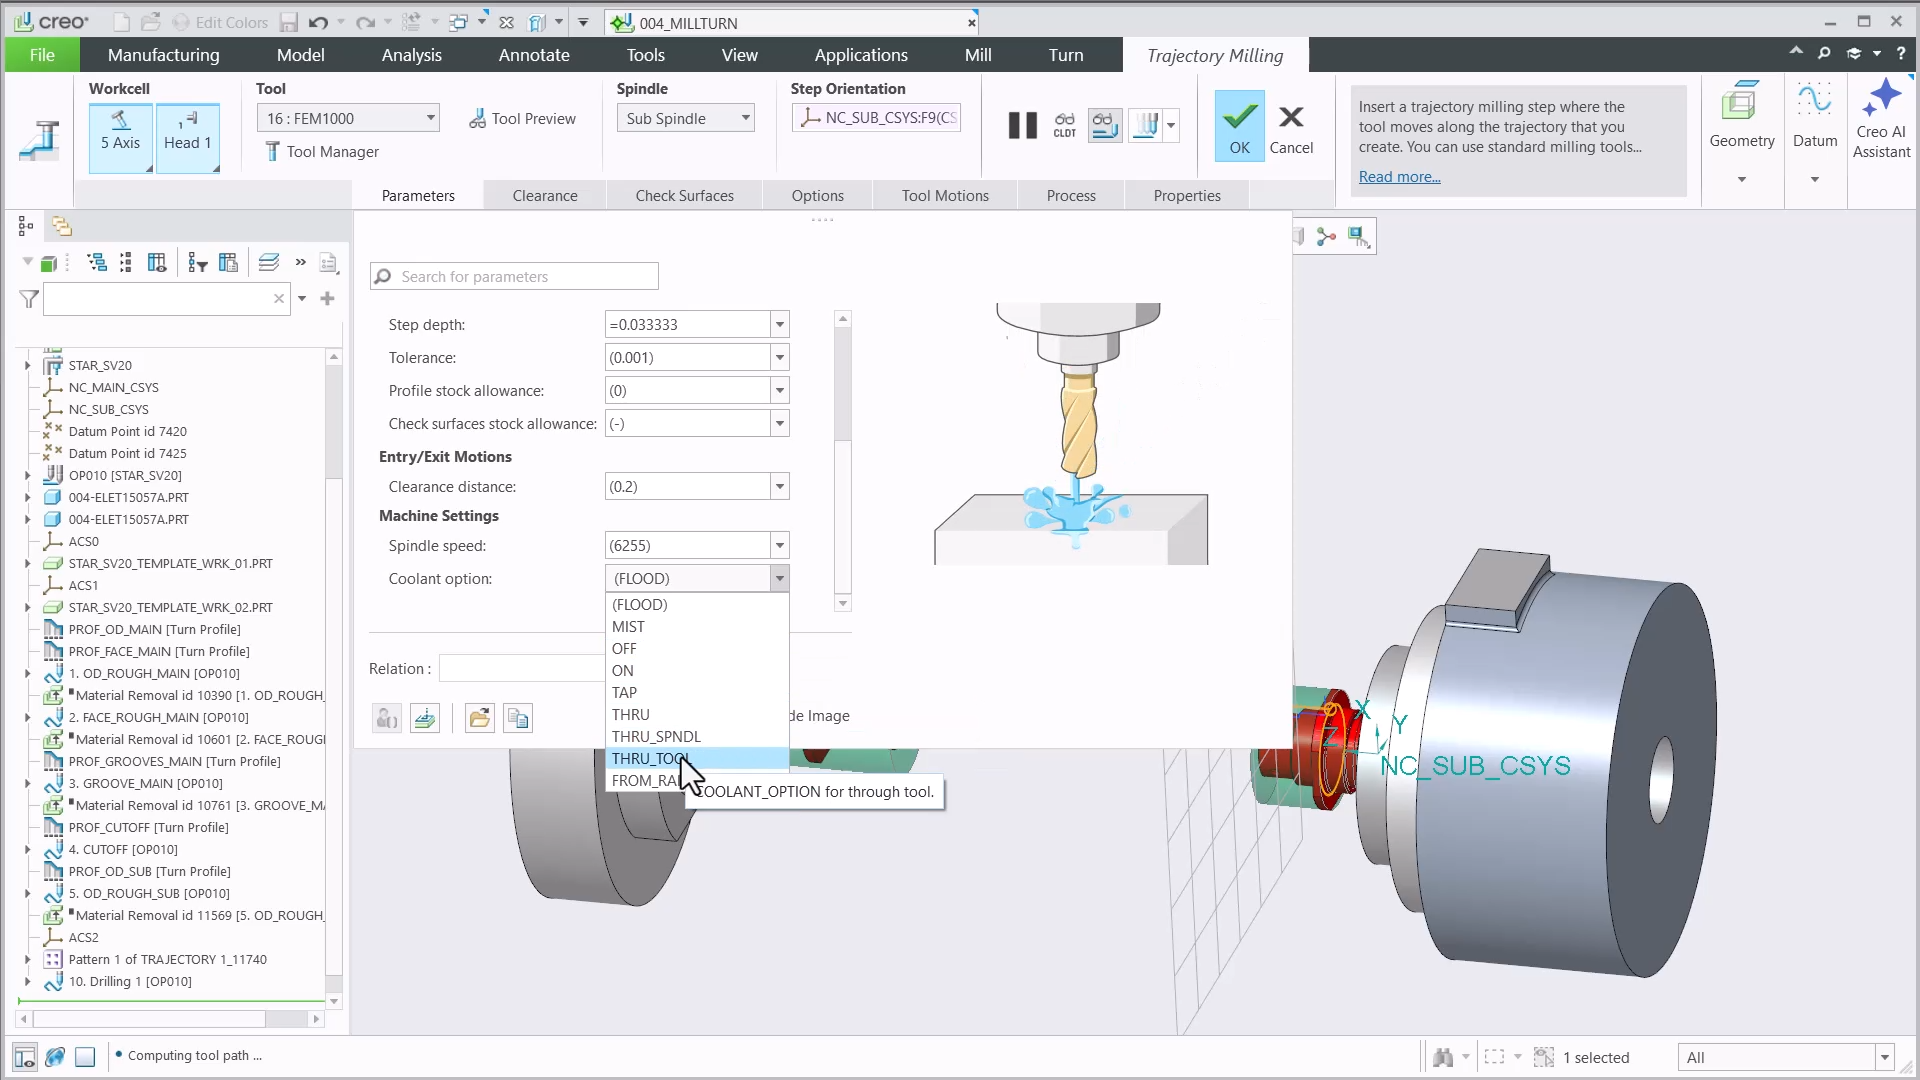Open Tool Preview

[522, 118]
